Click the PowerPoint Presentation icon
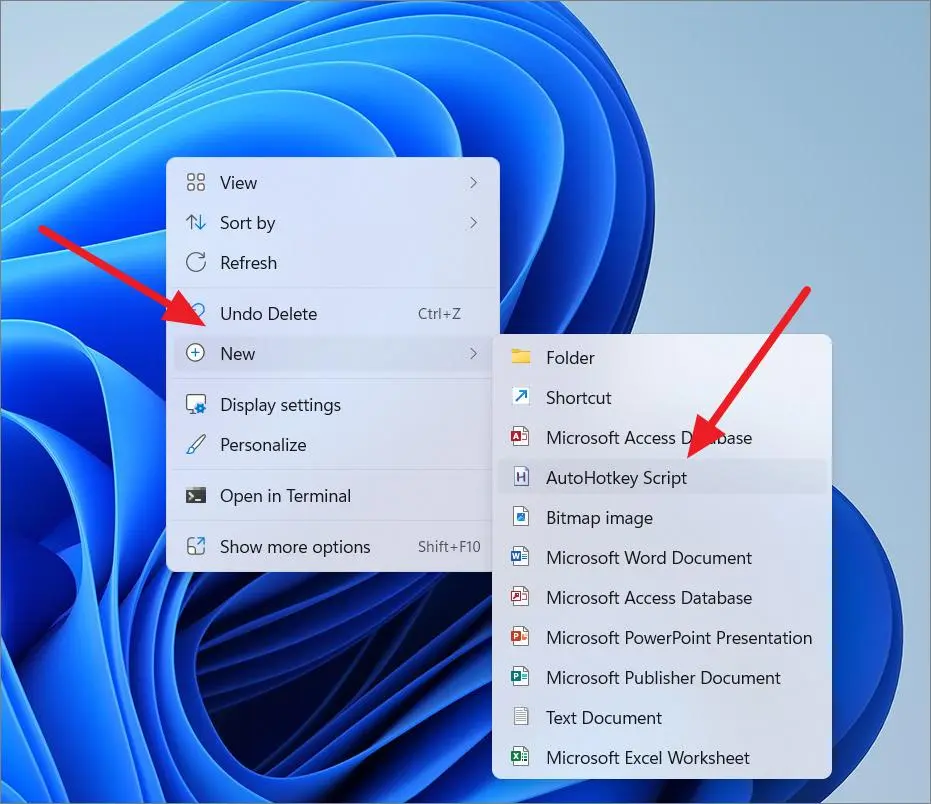The image size is (931, 804). (x=520, y=637)
